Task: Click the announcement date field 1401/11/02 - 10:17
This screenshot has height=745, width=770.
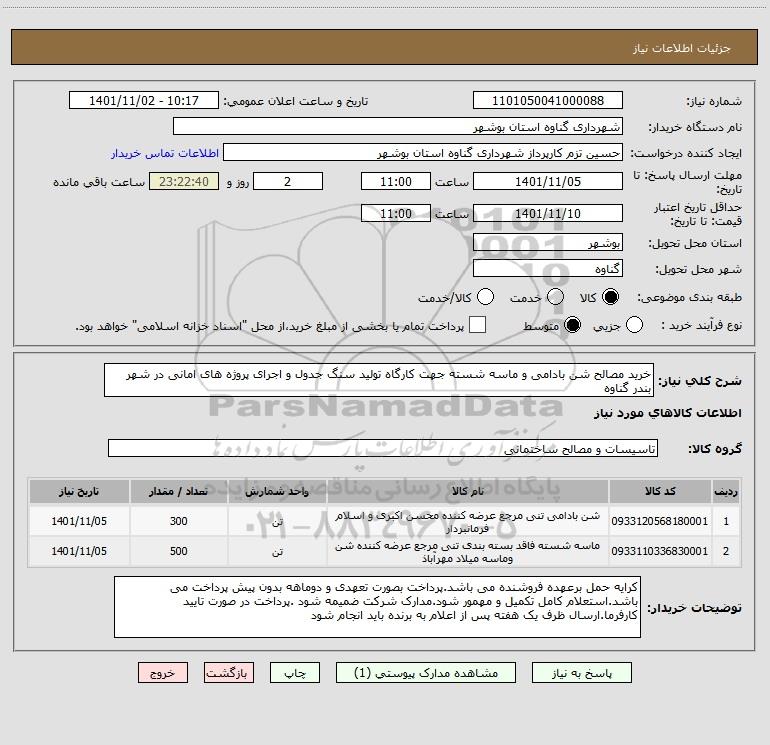Action: click(x=144, y=101)
